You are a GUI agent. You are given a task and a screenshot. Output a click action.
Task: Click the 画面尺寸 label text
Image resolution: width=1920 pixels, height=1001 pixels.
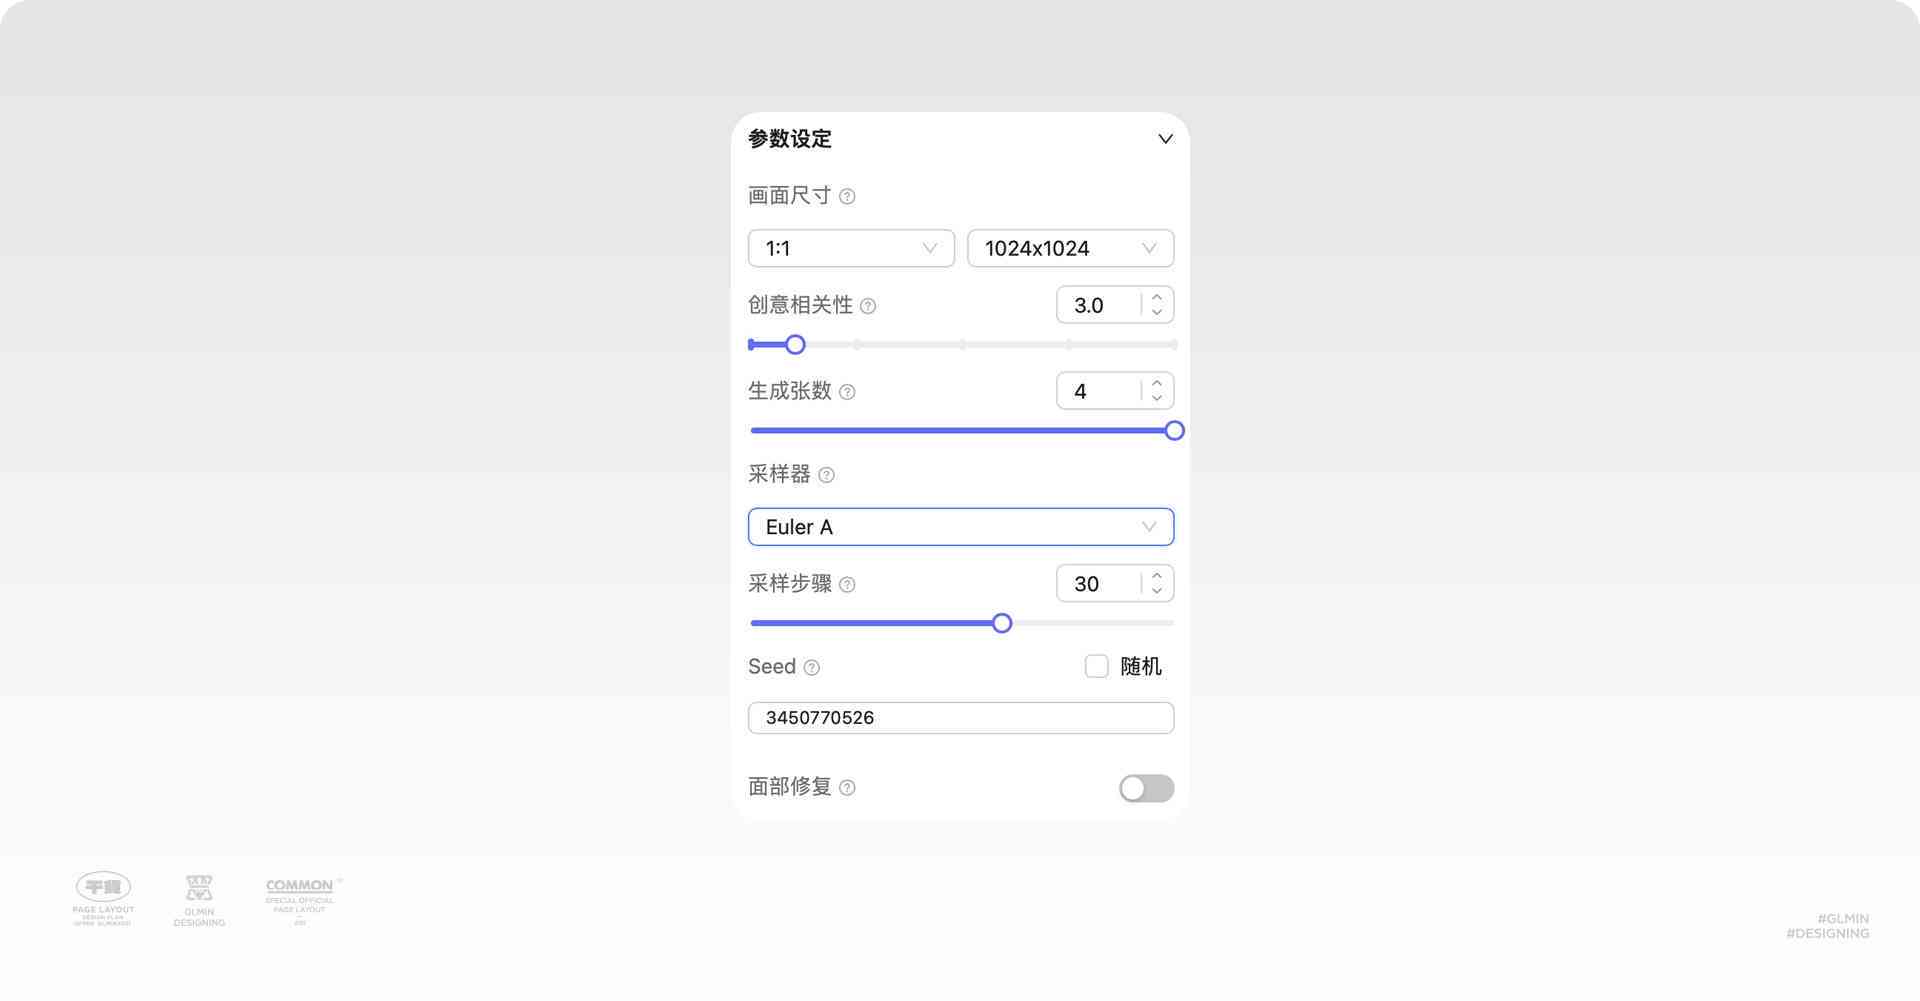[790, 195]
